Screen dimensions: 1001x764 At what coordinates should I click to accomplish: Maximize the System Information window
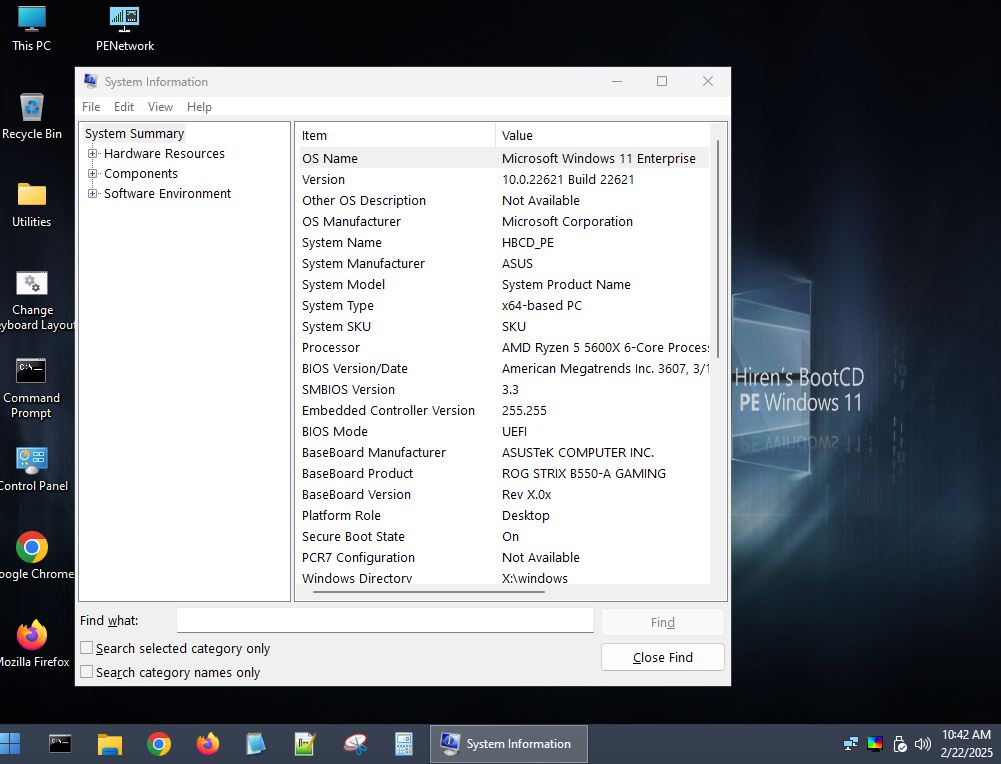[662, 81]
